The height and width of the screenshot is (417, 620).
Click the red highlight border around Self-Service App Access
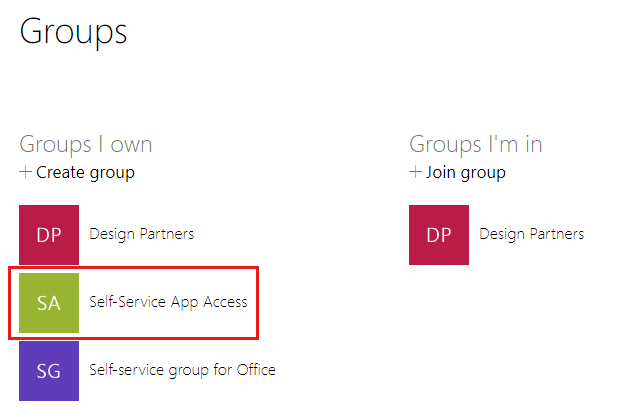(x=259, y=302)
